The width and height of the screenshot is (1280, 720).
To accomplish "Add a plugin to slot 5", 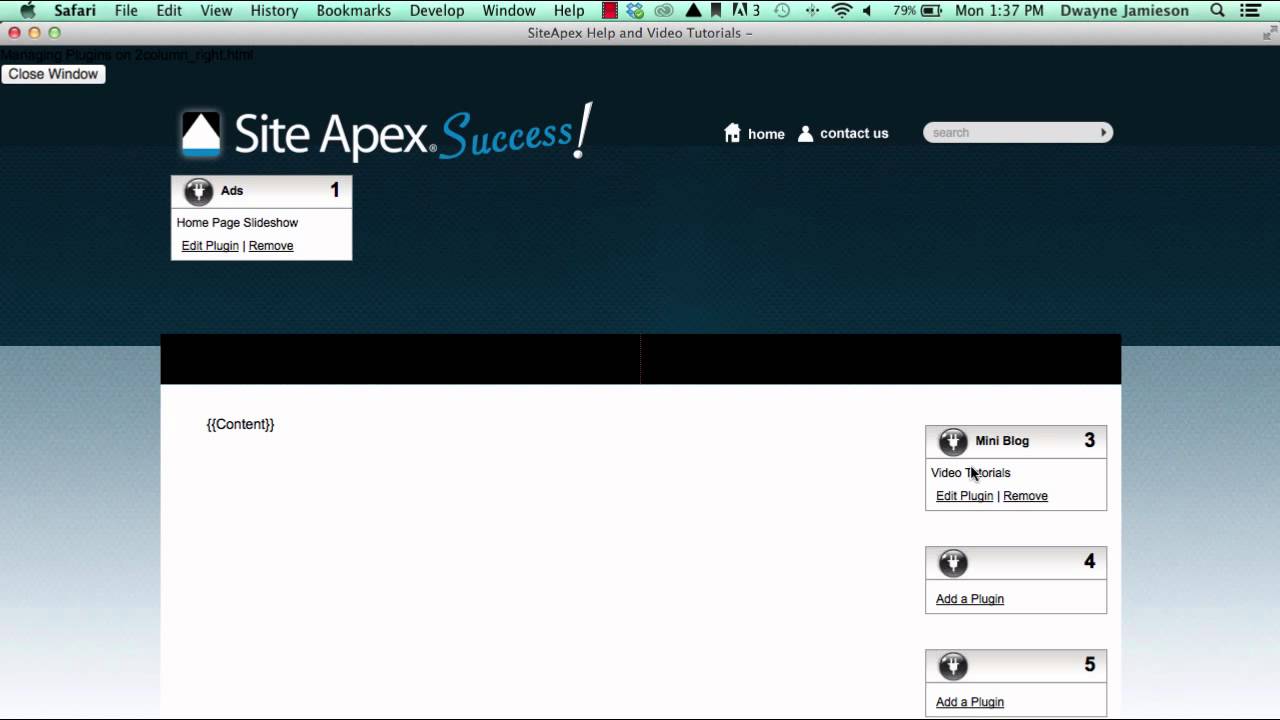I will click(x=970, y=702).
